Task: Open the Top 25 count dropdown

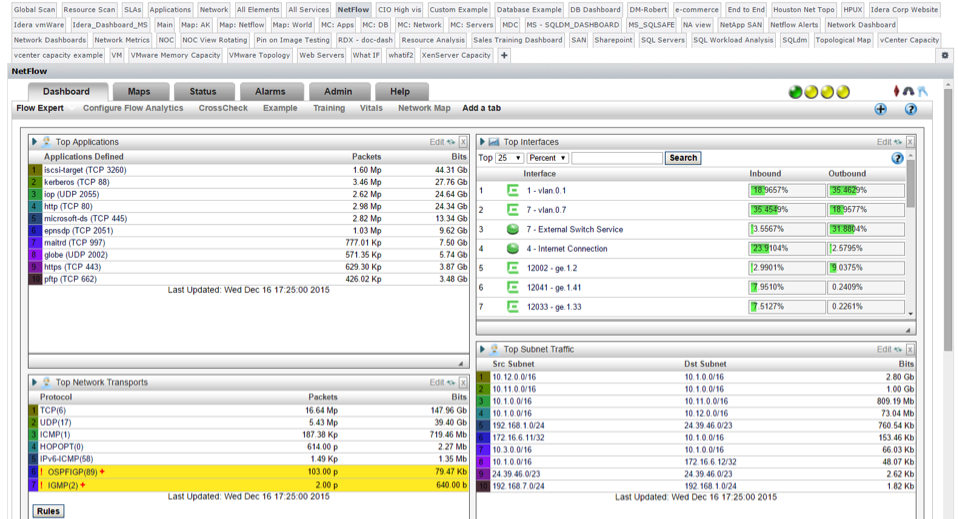Action: pos(510,158)
